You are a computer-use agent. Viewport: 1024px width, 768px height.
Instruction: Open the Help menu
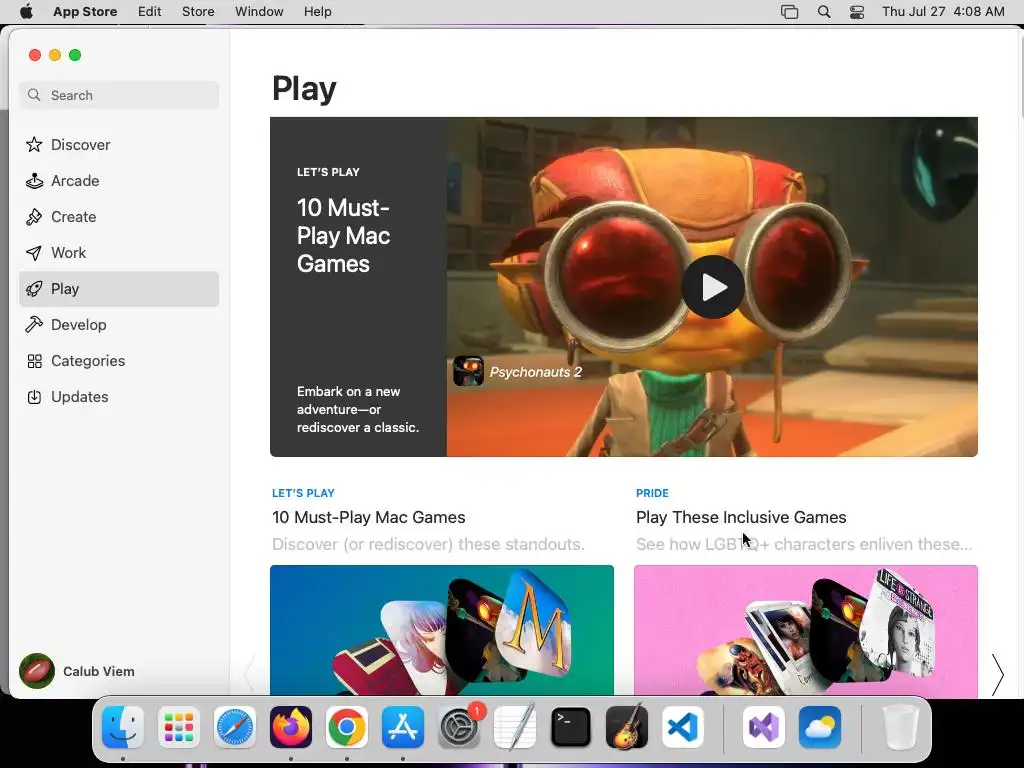[x=317, y=12]
